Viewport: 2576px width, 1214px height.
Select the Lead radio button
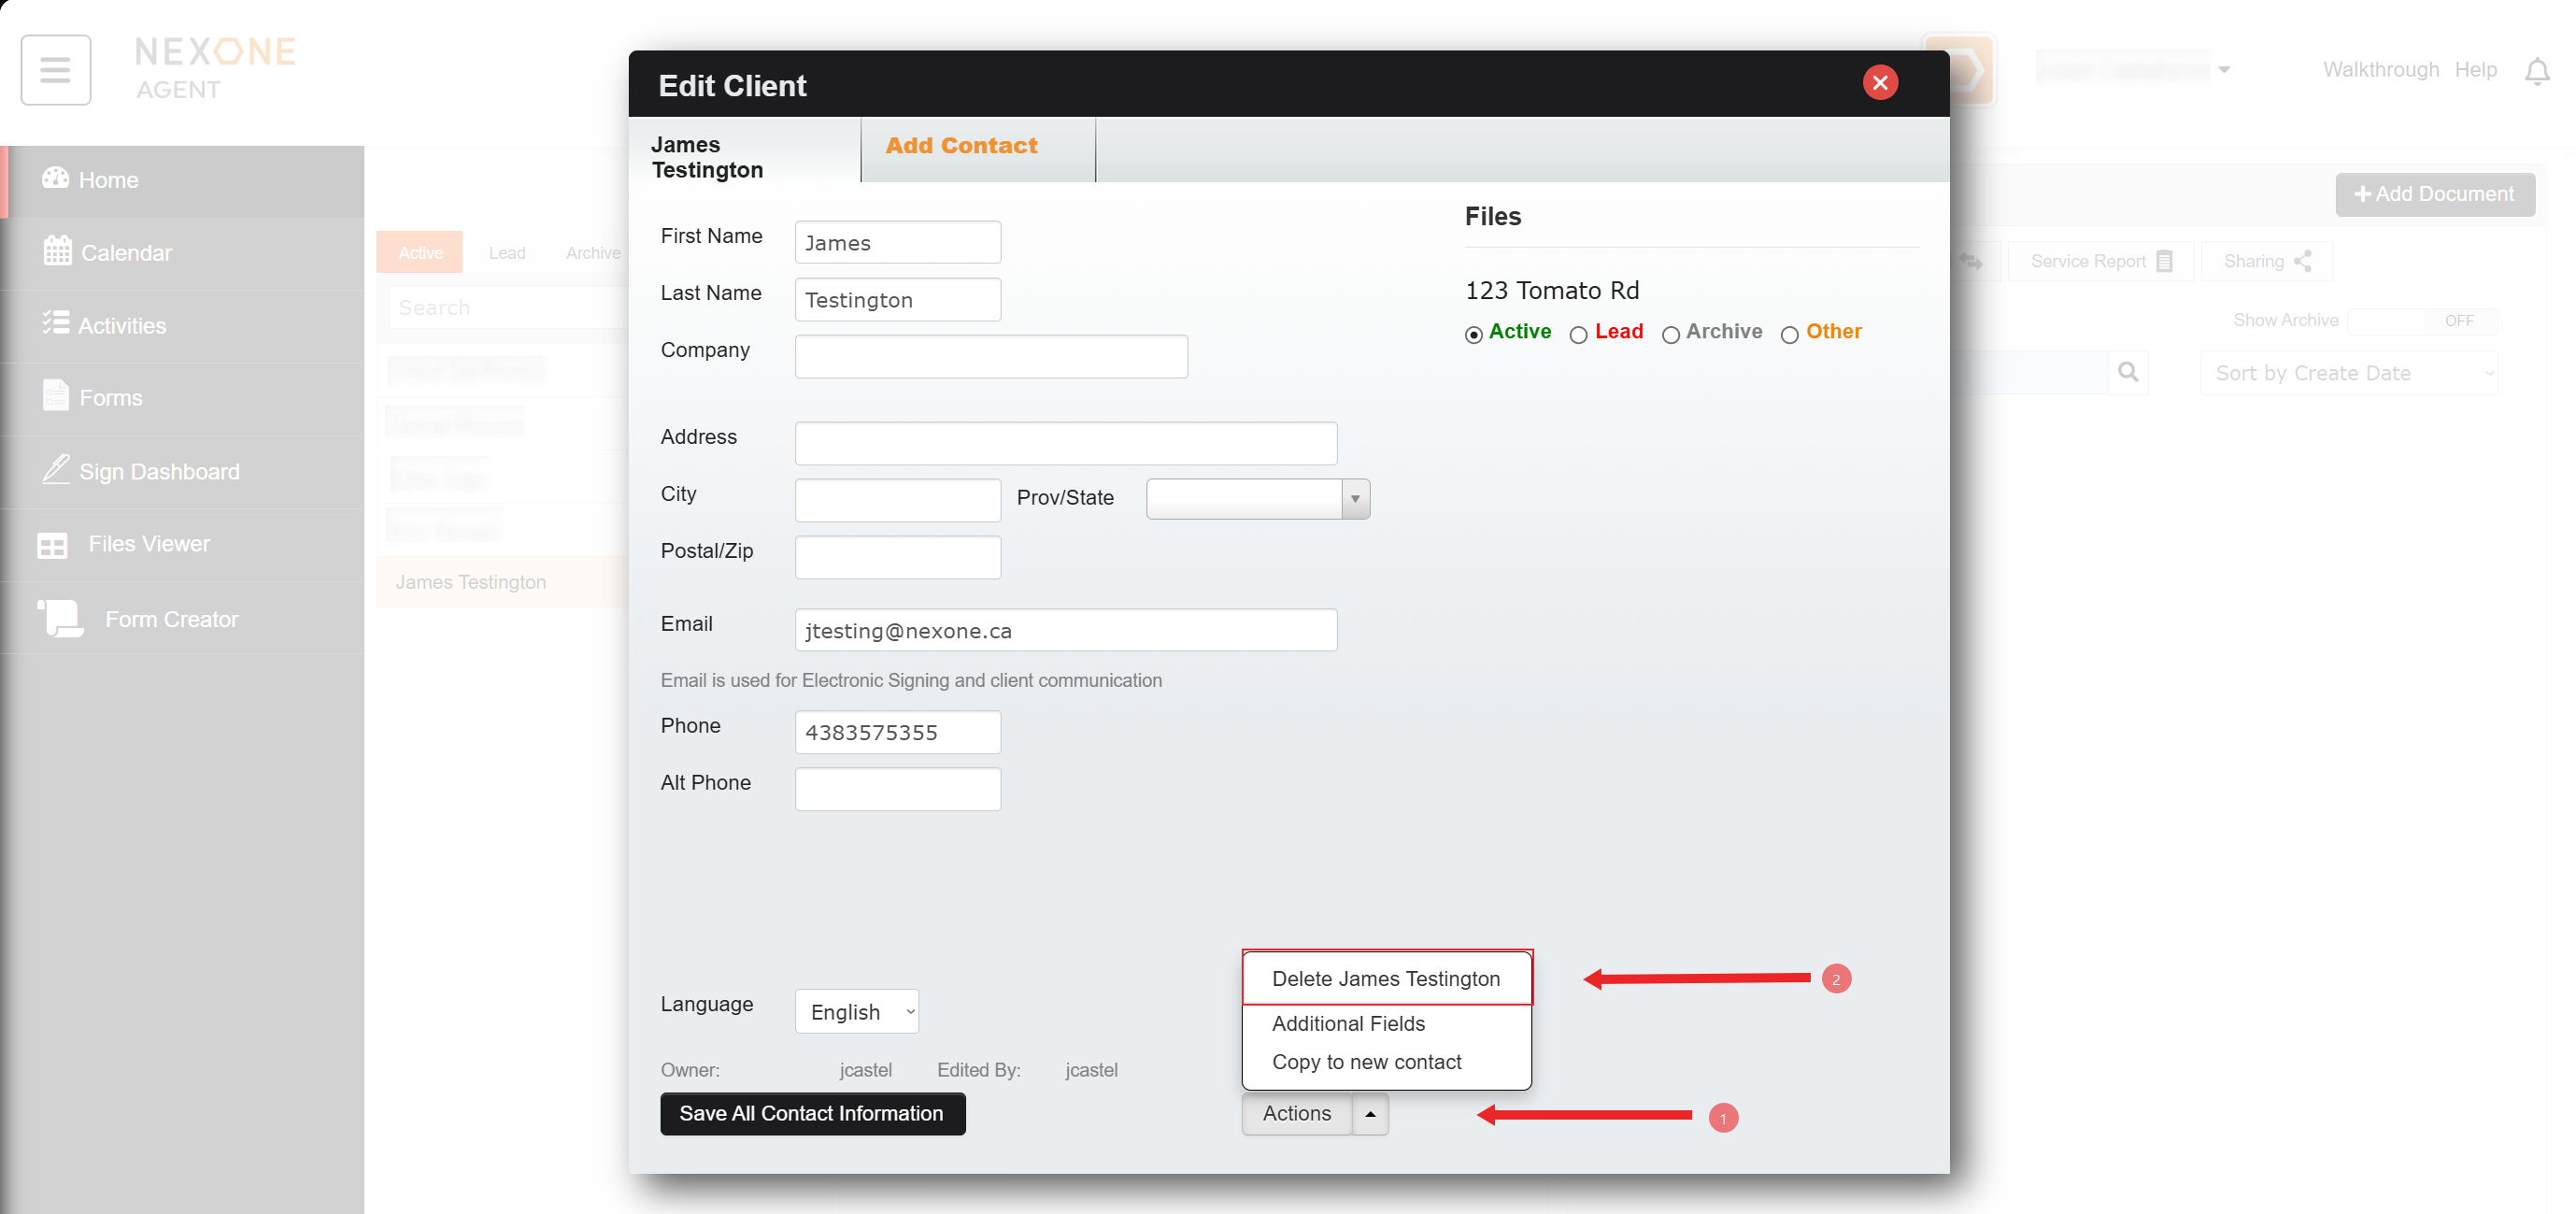point(1578,335)
